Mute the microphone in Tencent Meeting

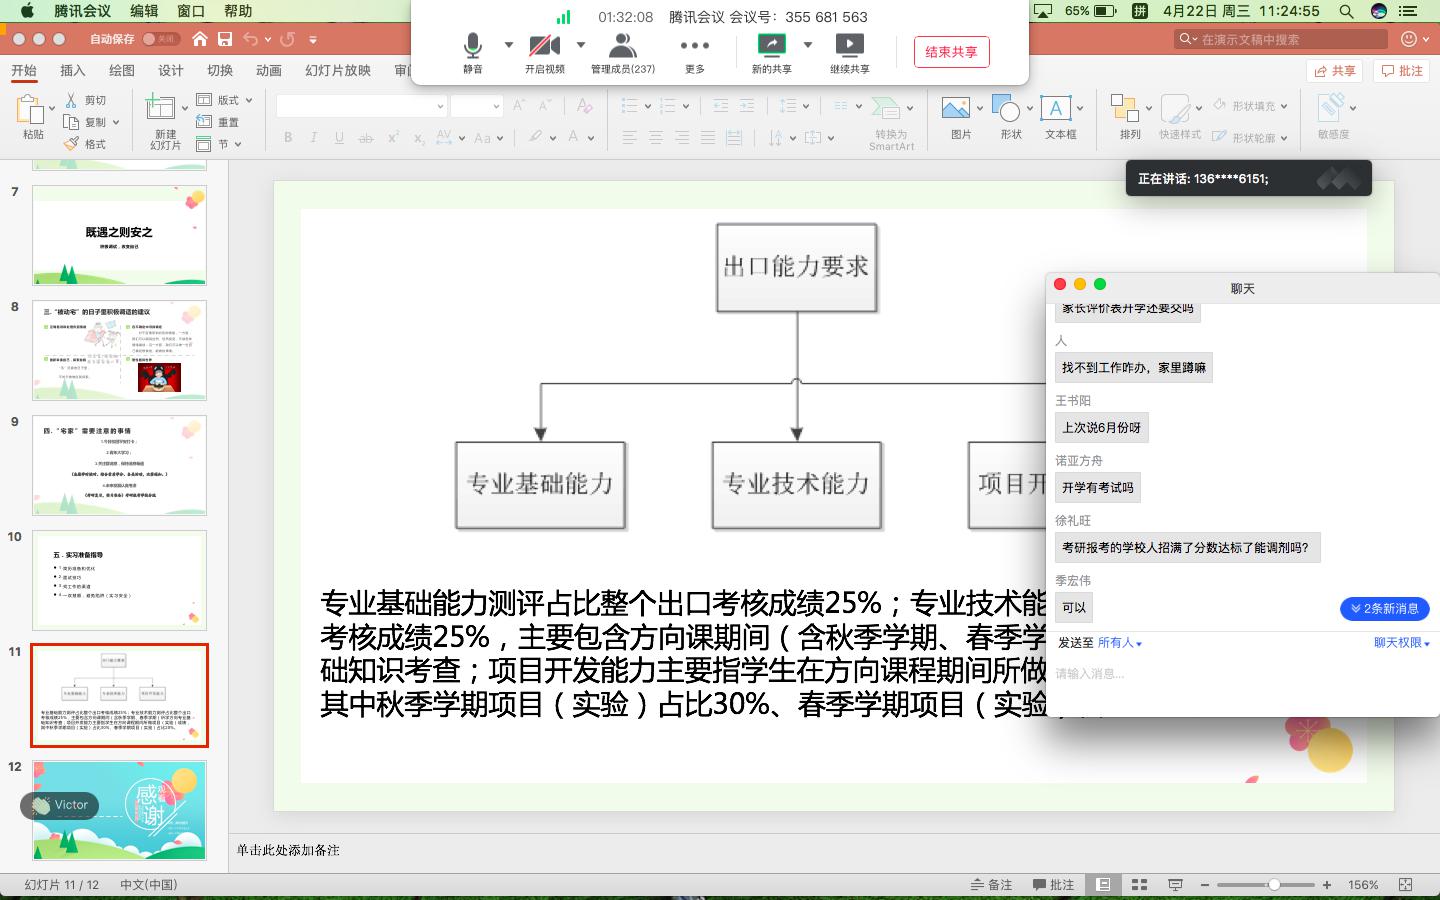tap(471, 48)
